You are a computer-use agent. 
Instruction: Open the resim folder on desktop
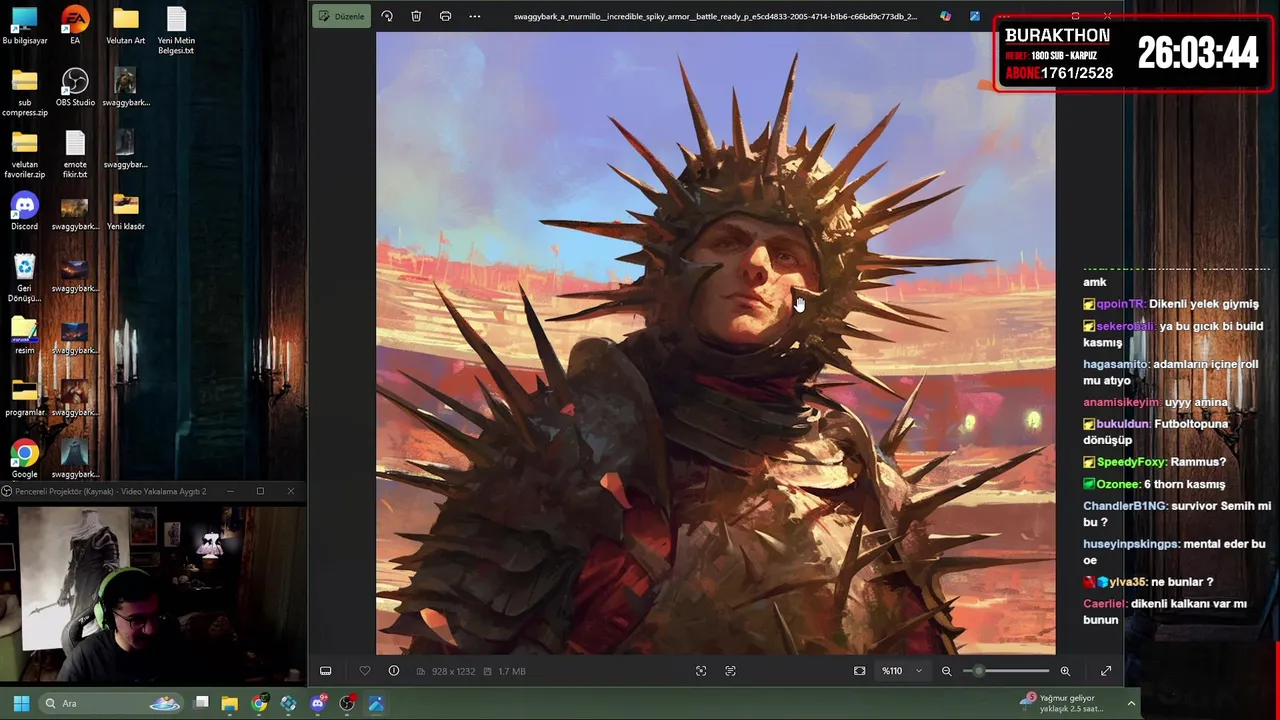(25, 337)
